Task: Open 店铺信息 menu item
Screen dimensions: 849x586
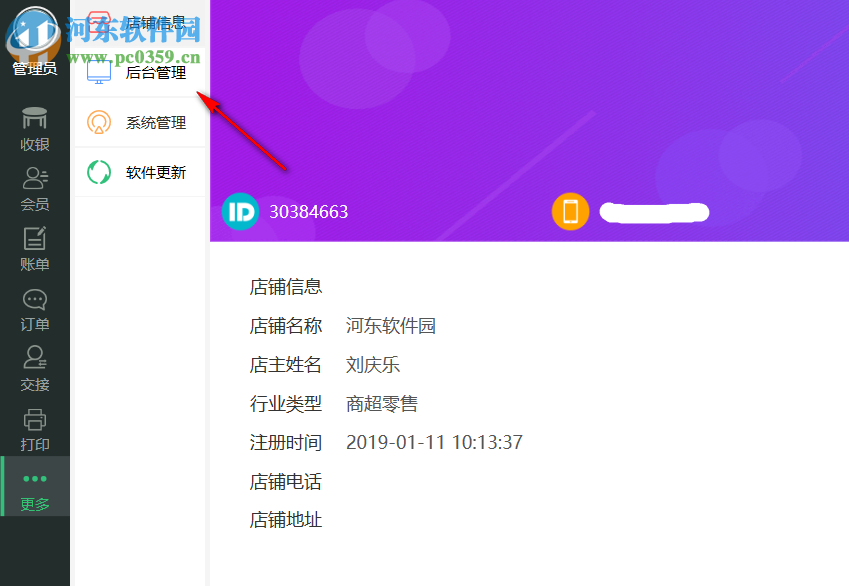Action: click(140, 23)
